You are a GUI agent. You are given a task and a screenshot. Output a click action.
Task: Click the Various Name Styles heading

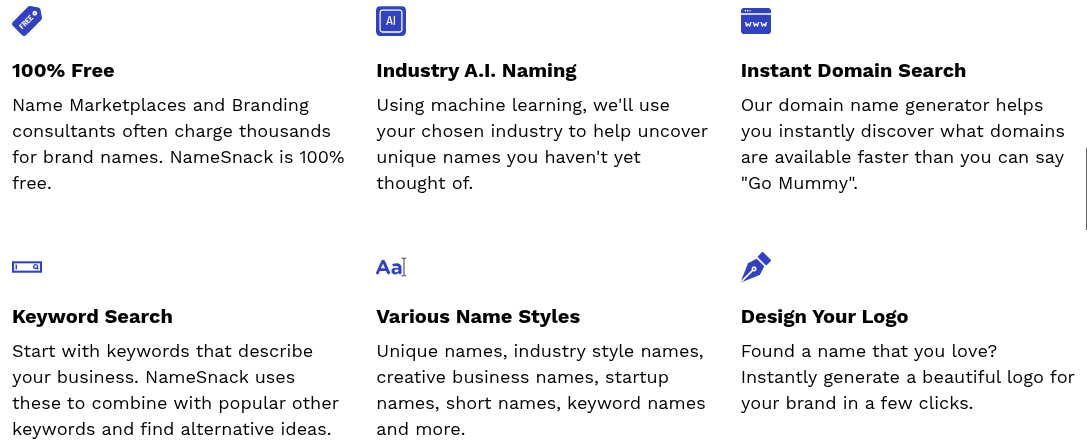[478, 317]
